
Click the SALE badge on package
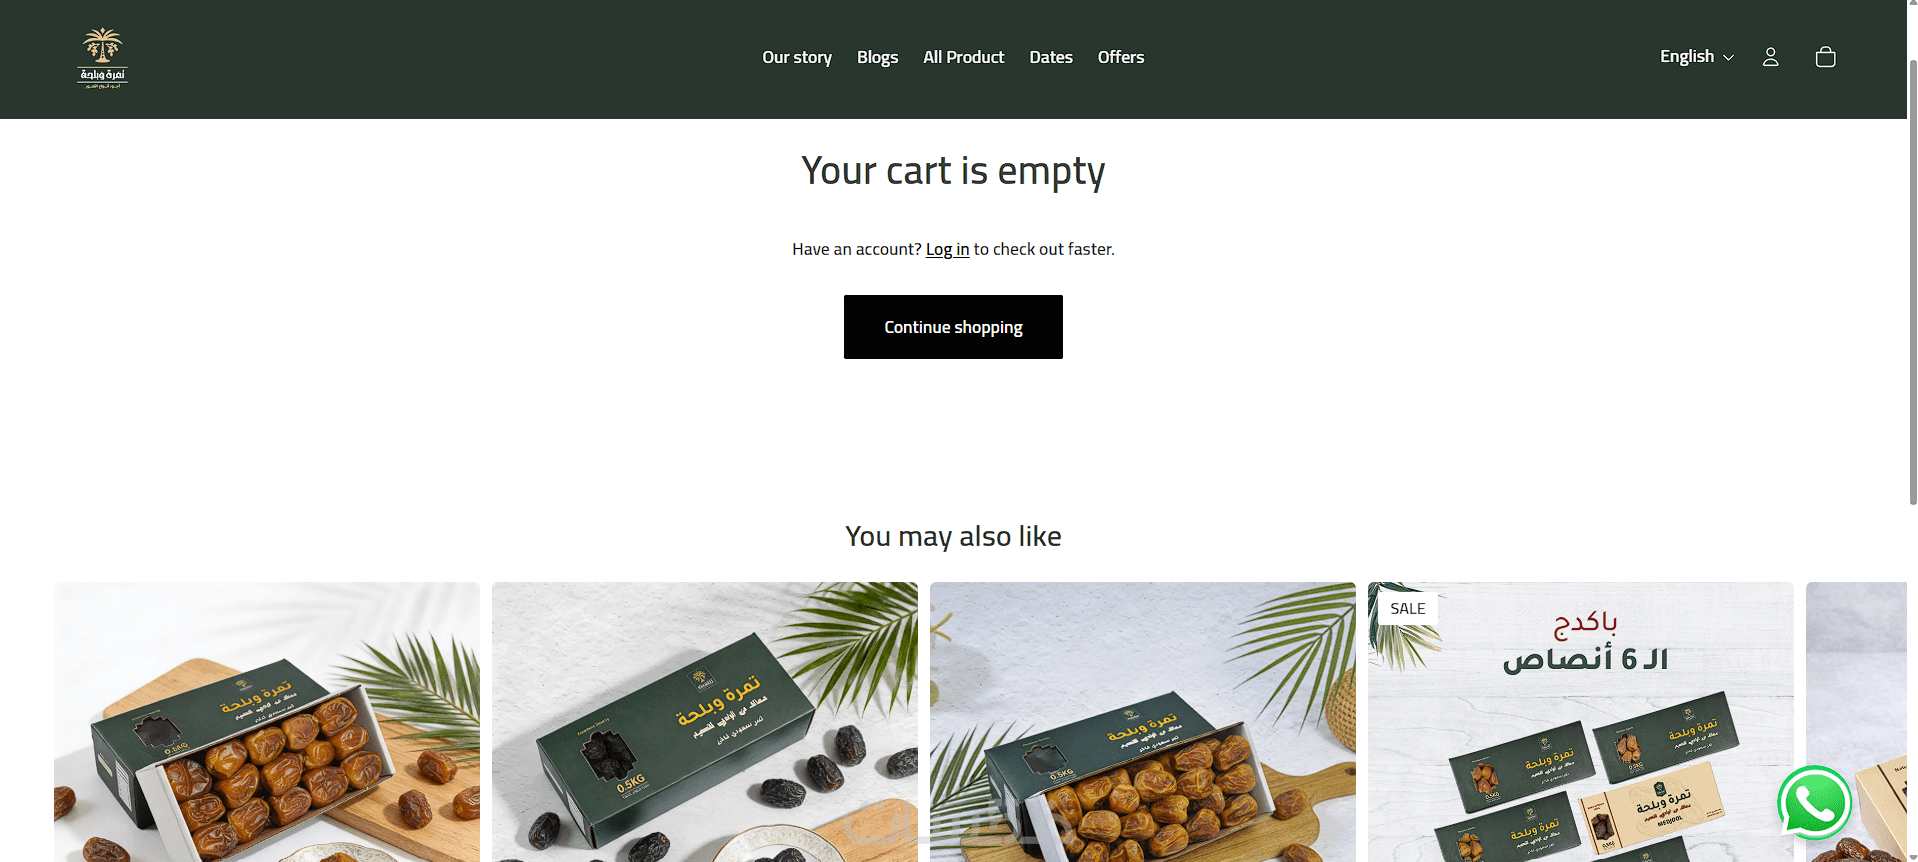click(1407, 608)
